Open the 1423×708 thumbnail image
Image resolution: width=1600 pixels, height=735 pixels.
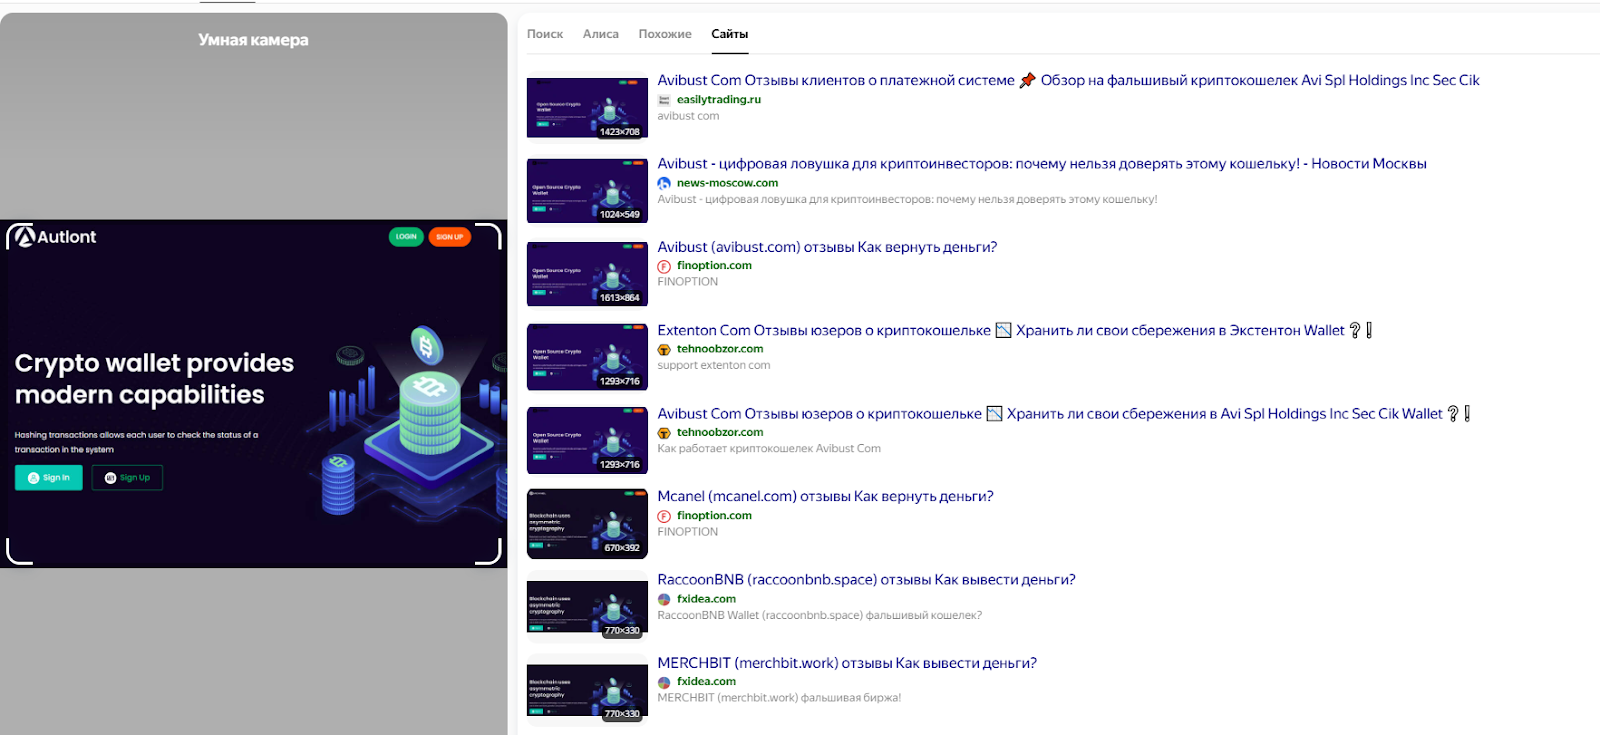(x=587, y=108)
